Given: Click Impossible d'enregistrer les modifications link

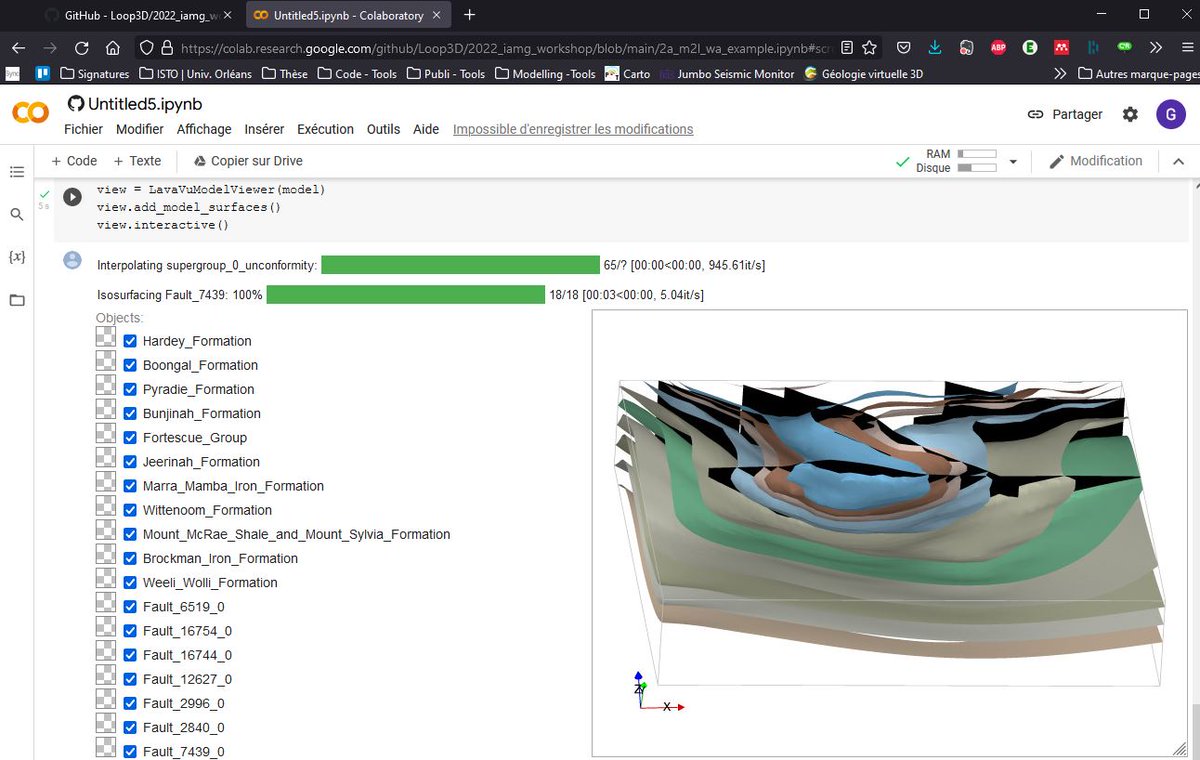Looking at the screenshot, I should pyautogui.click(x=573, y=129).
